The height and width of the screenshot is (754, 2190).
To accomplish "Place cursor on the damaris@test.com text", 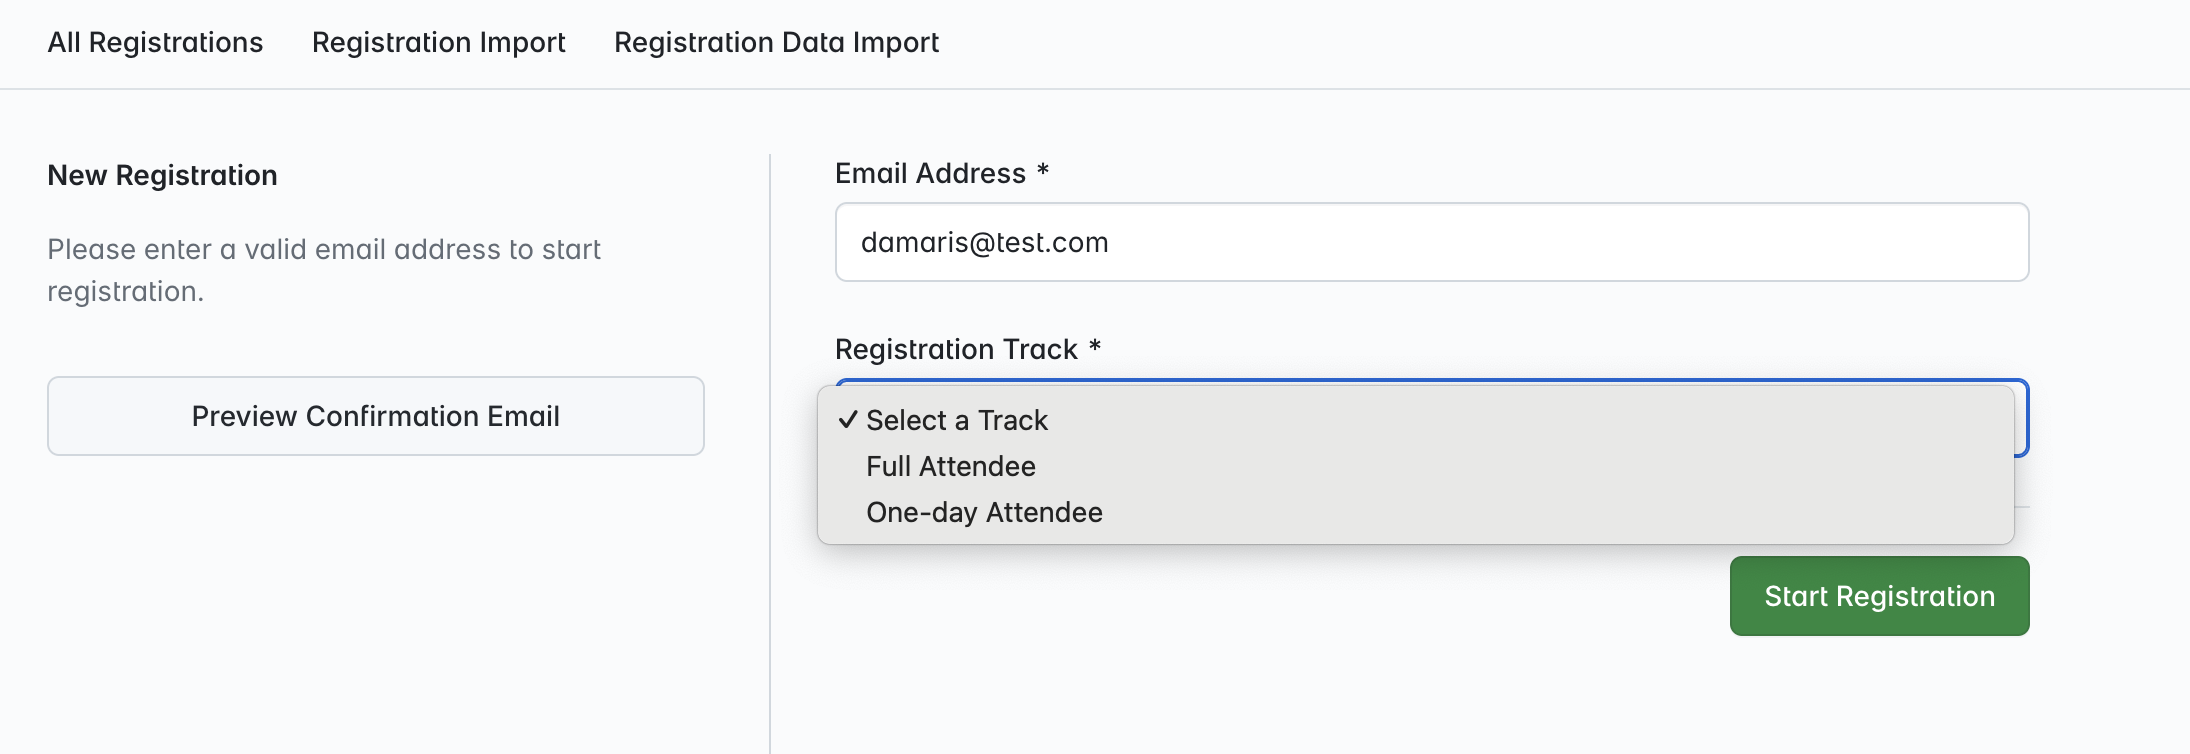I will (984, 242).
